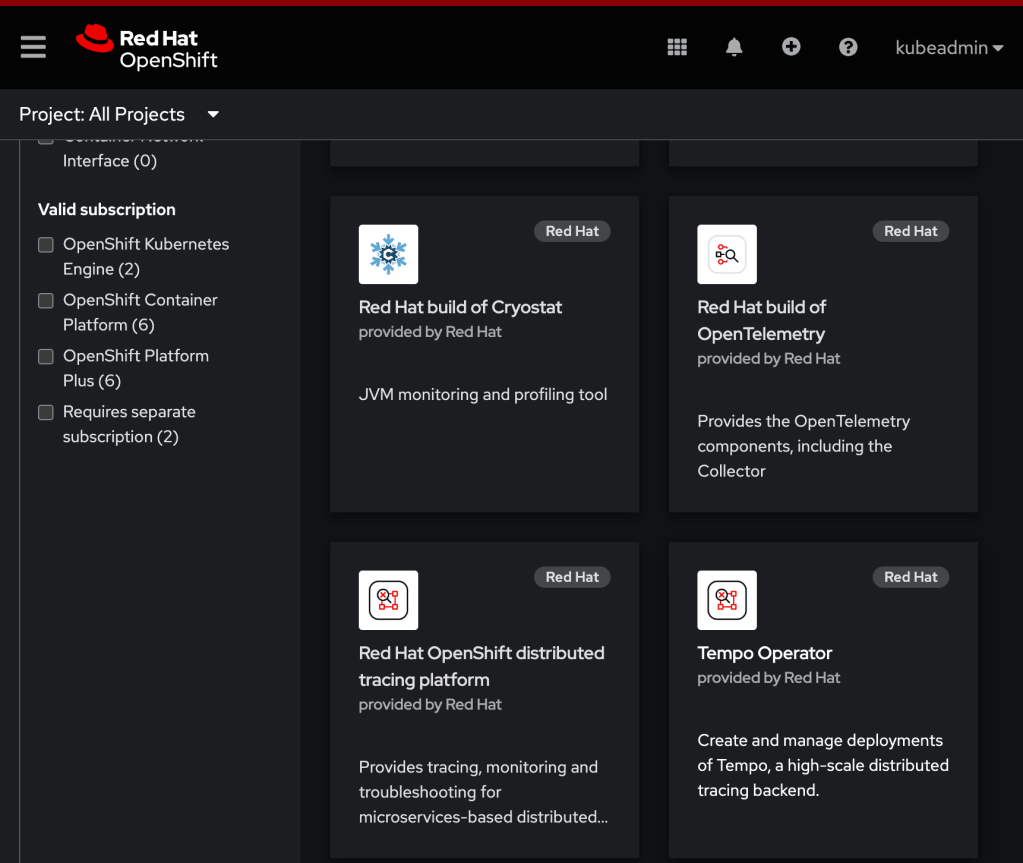
Task: Click 'Provides the OpenTelemetry components' description
Action: tap(804, 446)
